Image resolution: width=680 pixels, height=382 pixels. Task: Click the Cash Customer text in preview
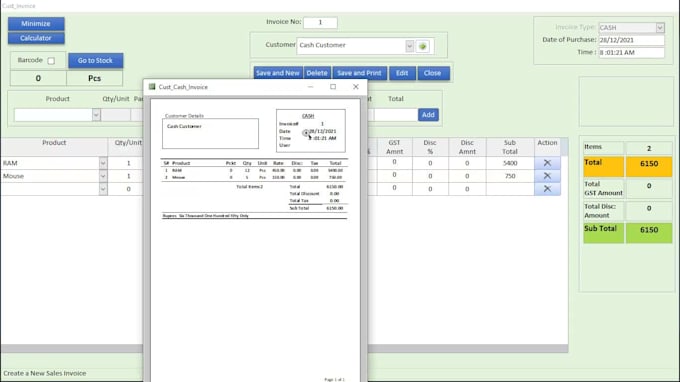click(184, 126)
